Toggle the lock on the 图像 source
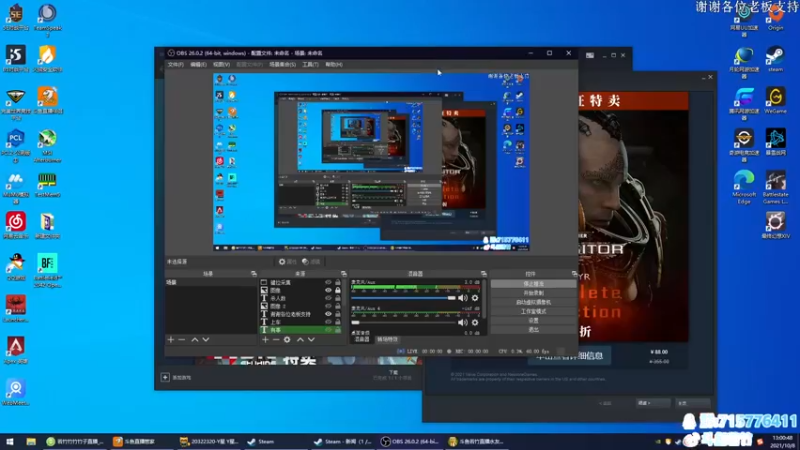This screenshot has width=800, height=450. click(338, 290)
